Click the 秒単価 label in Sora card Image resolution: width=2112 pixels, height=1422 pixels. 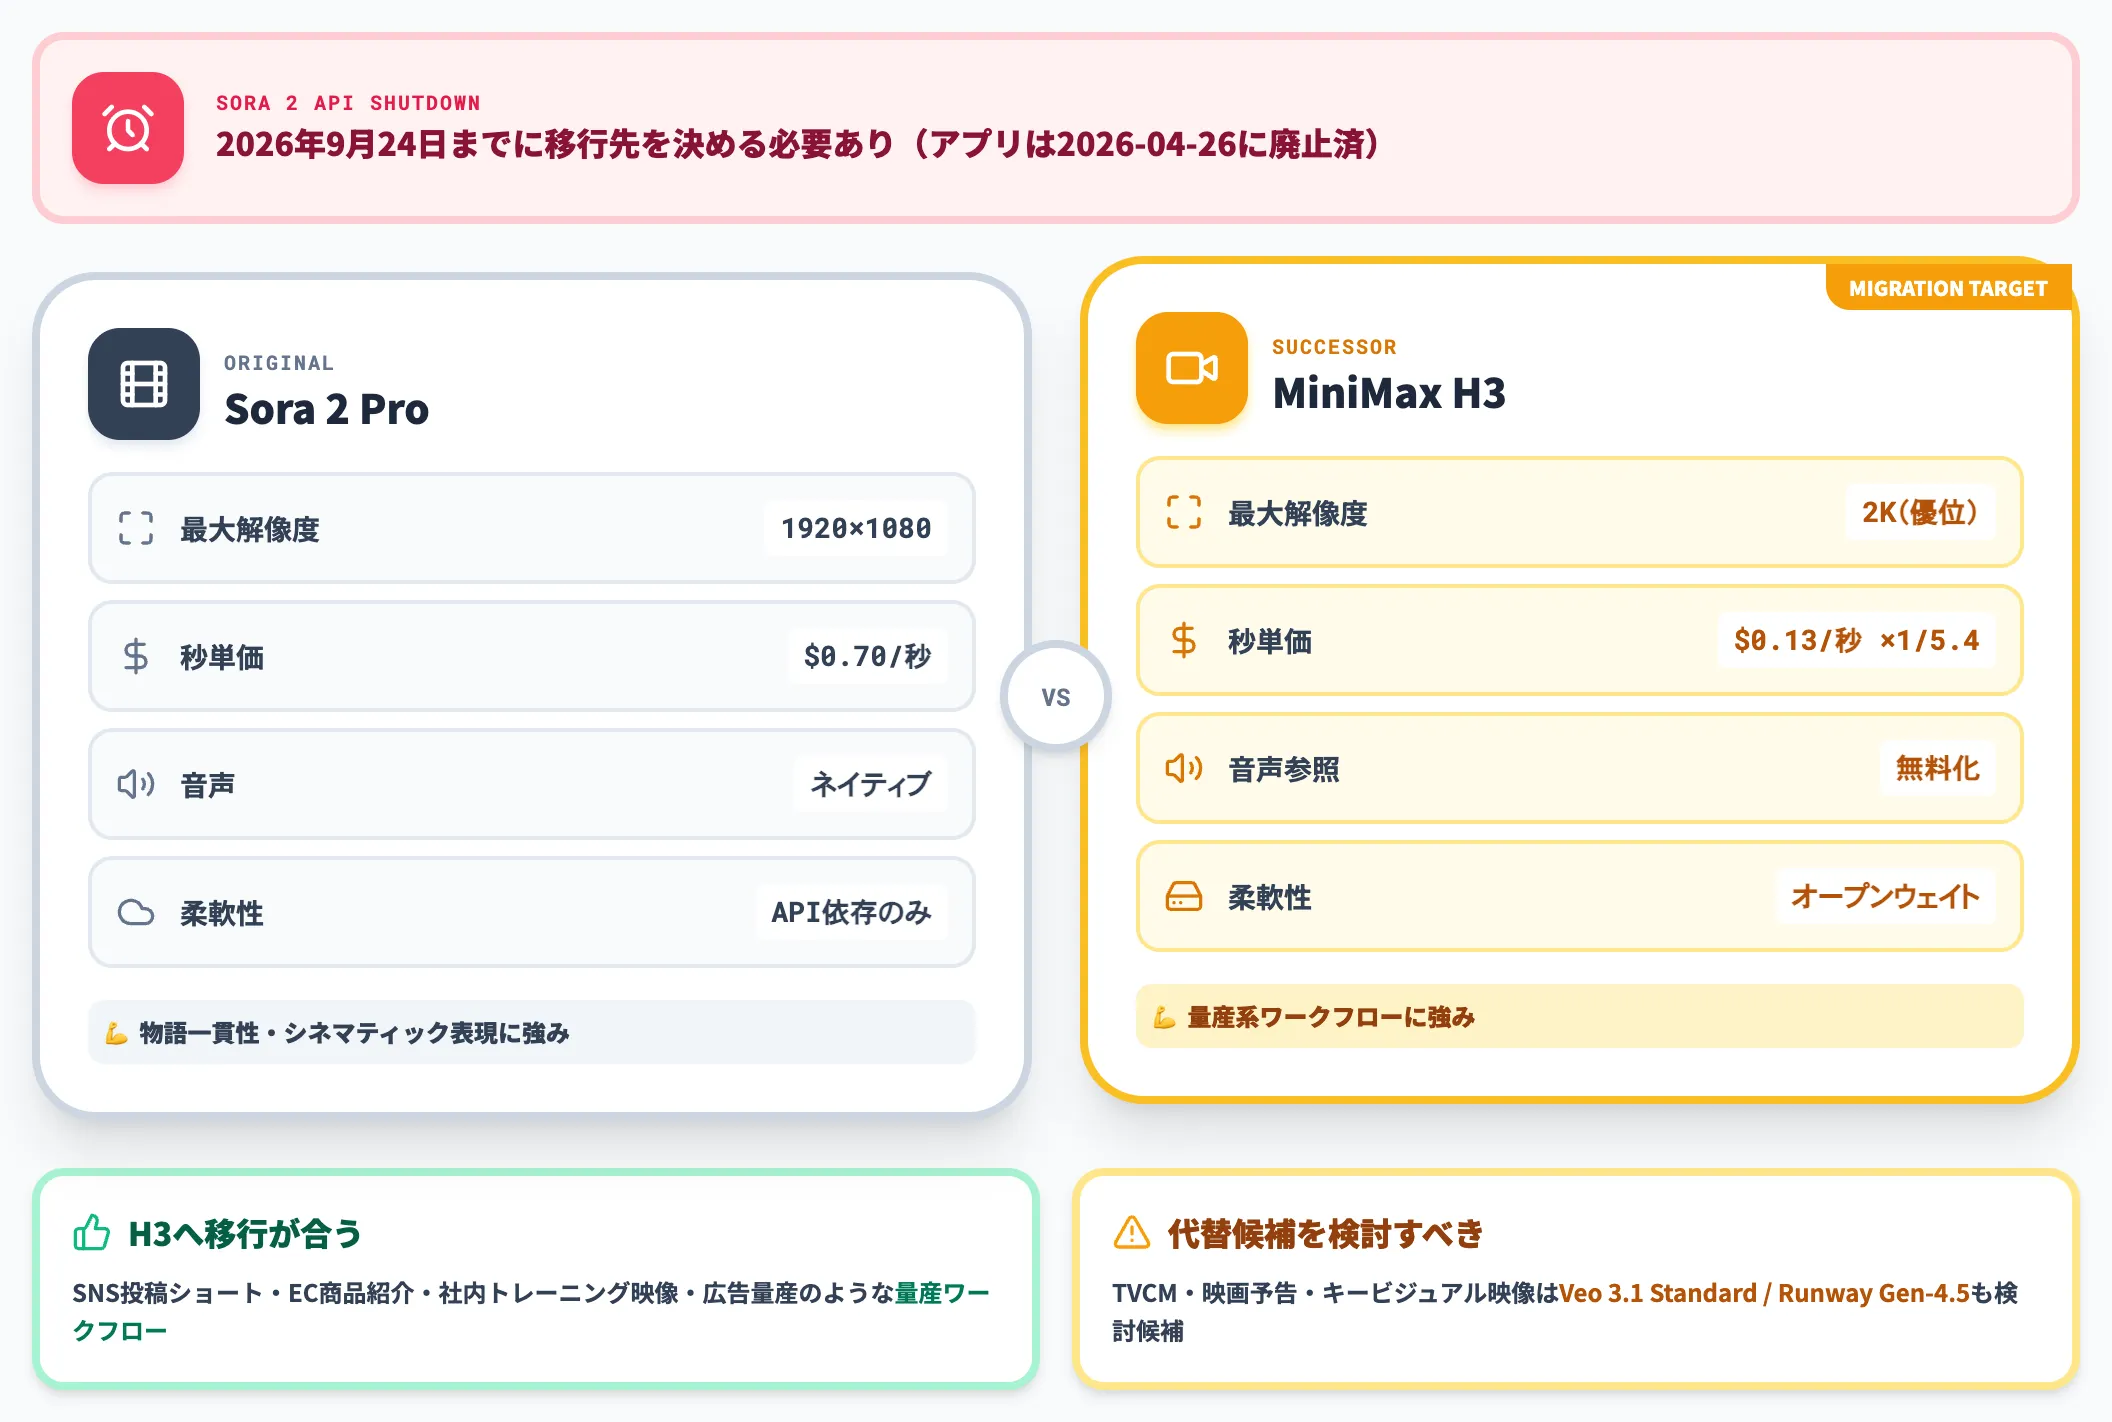pos(222,657)
